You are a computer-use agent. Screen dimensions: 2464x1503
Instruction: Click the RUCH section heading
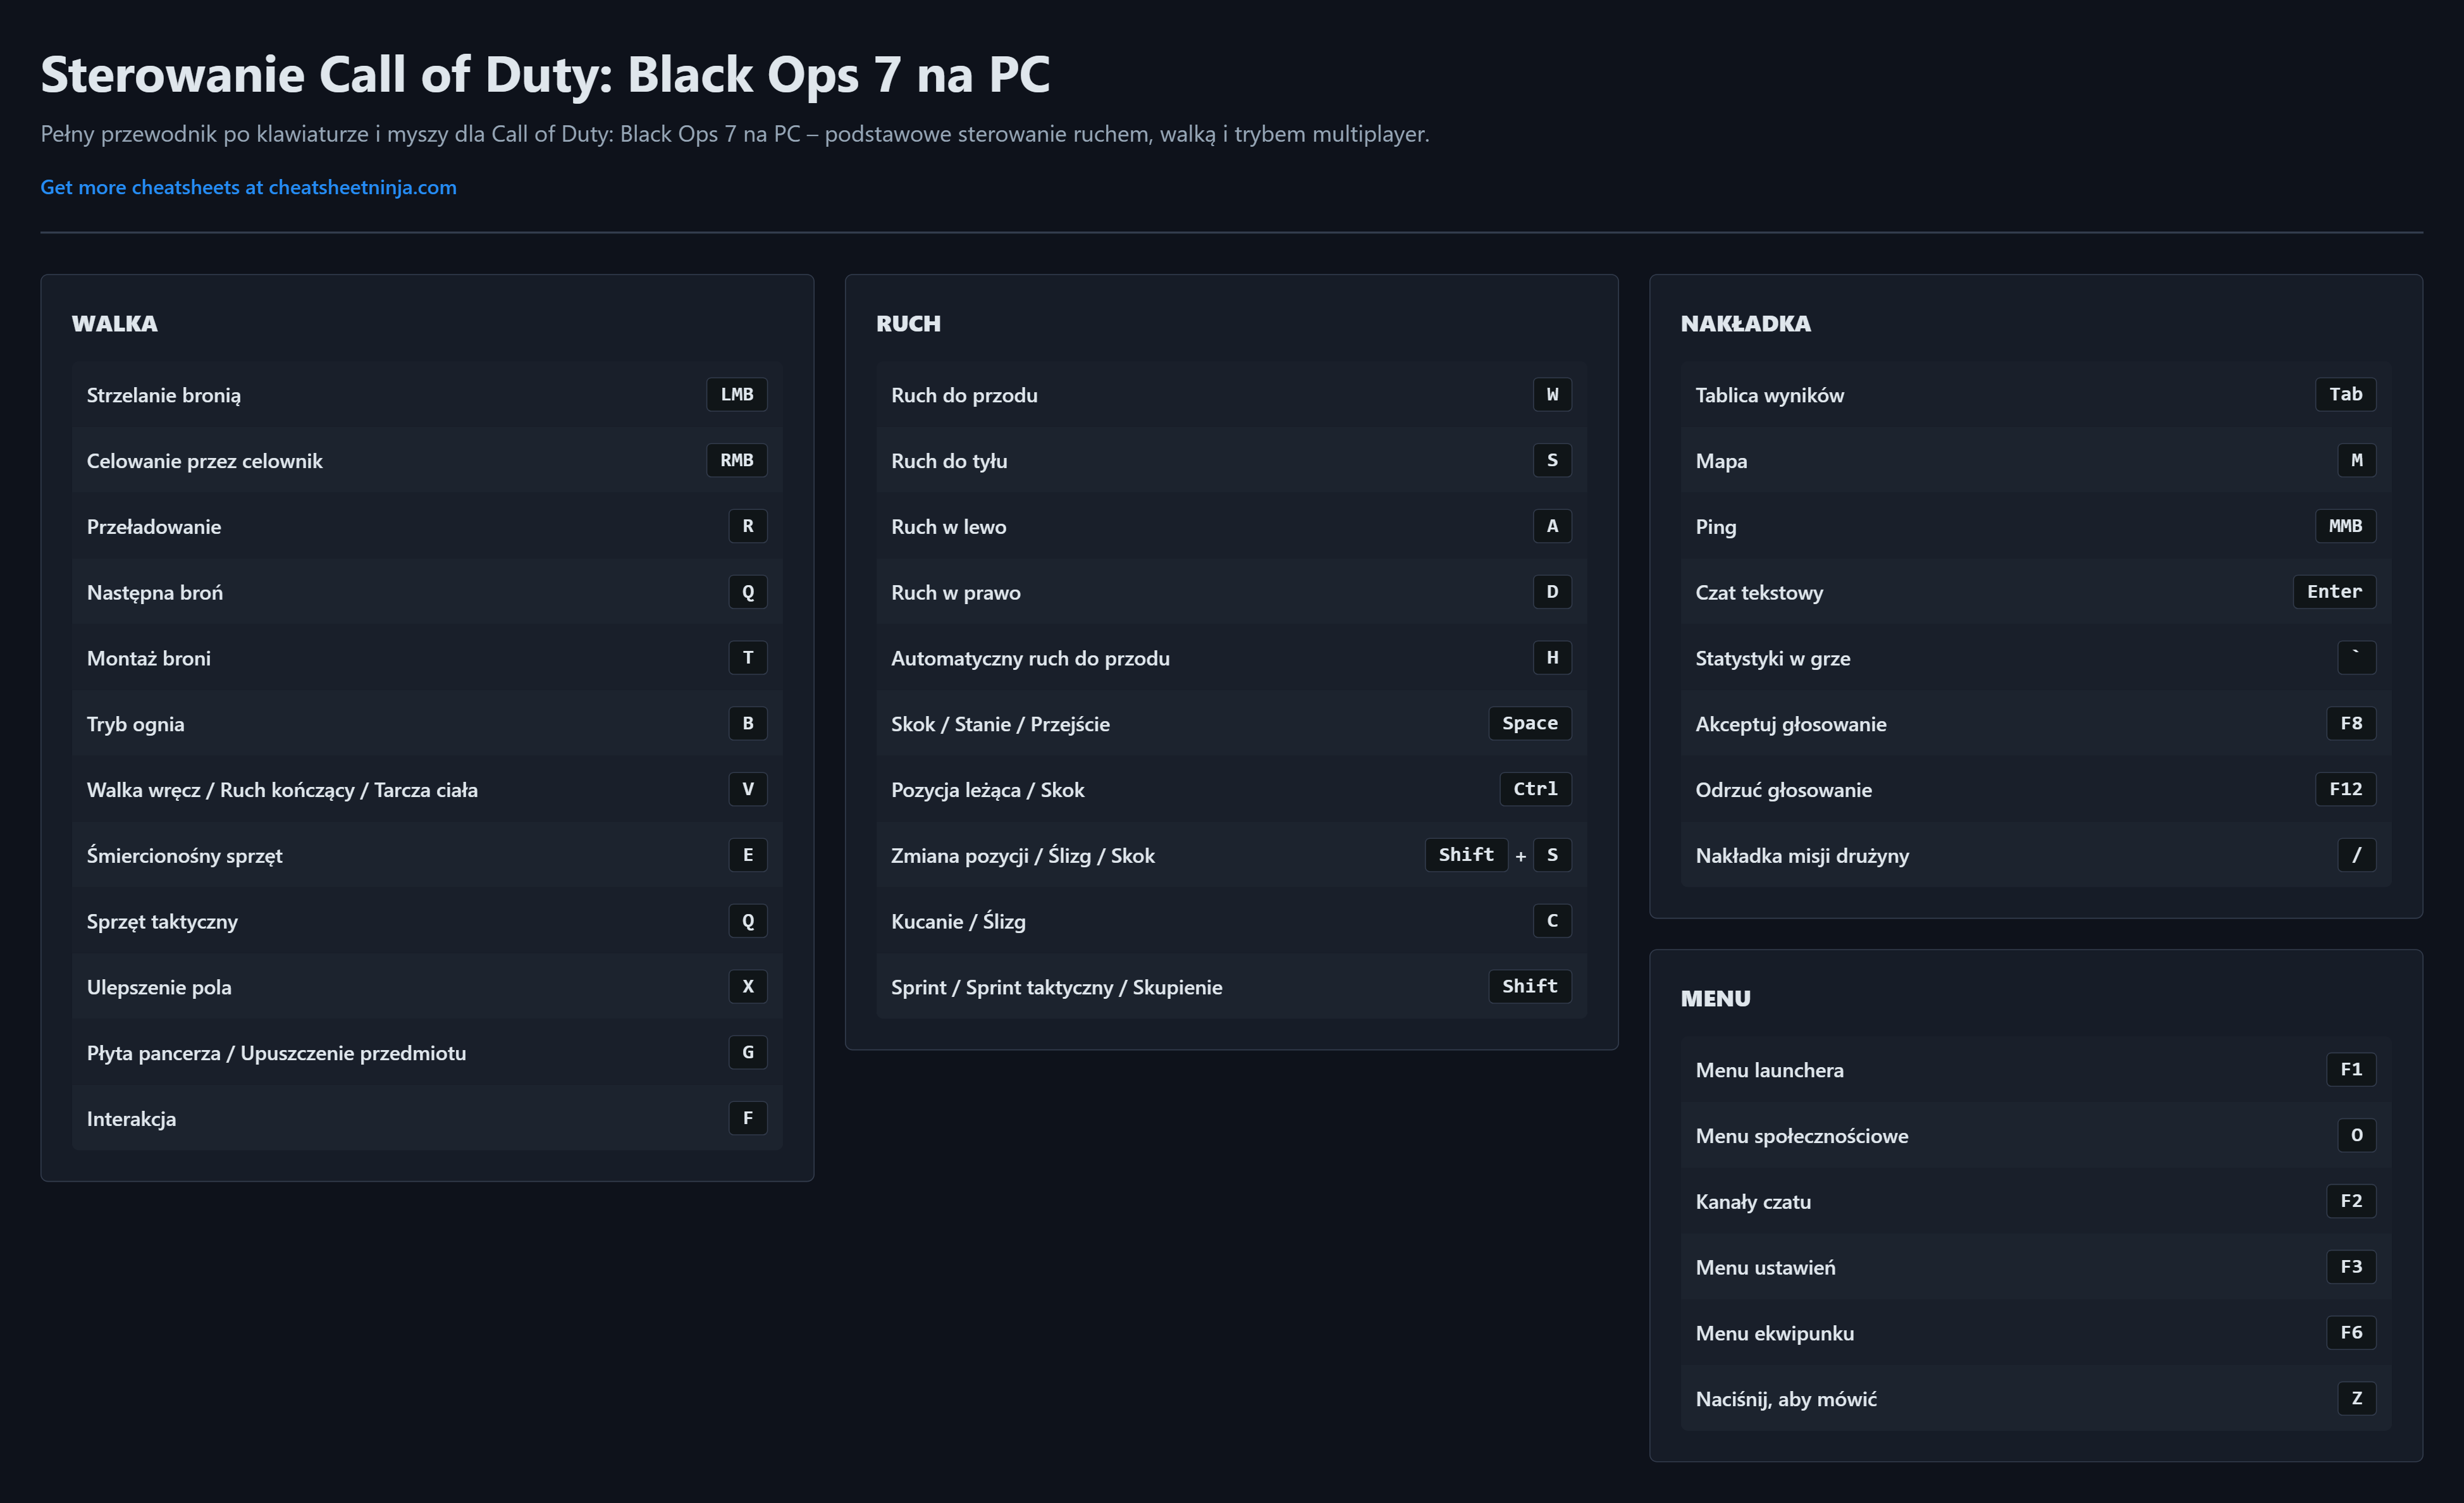coord(908,324)
